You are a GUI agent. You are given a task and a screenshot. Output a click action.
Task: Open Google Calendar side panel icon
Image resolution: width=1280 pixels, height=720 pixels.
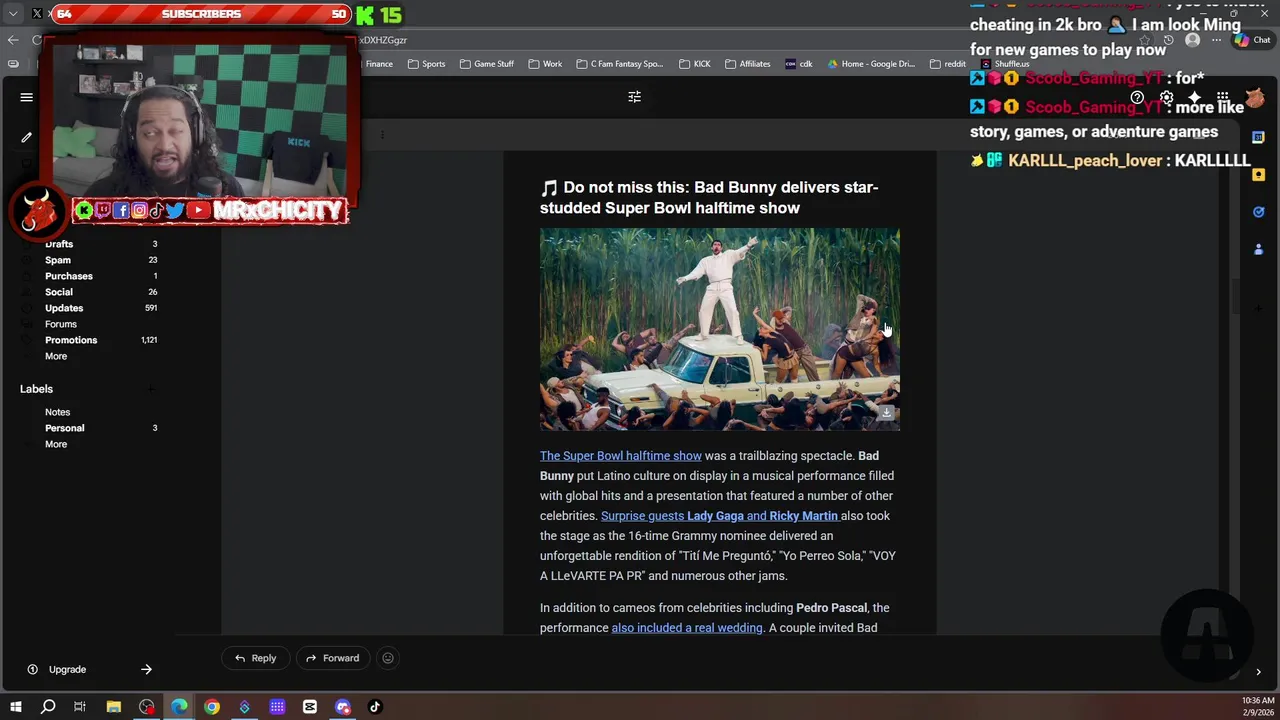click(1259, 137)
